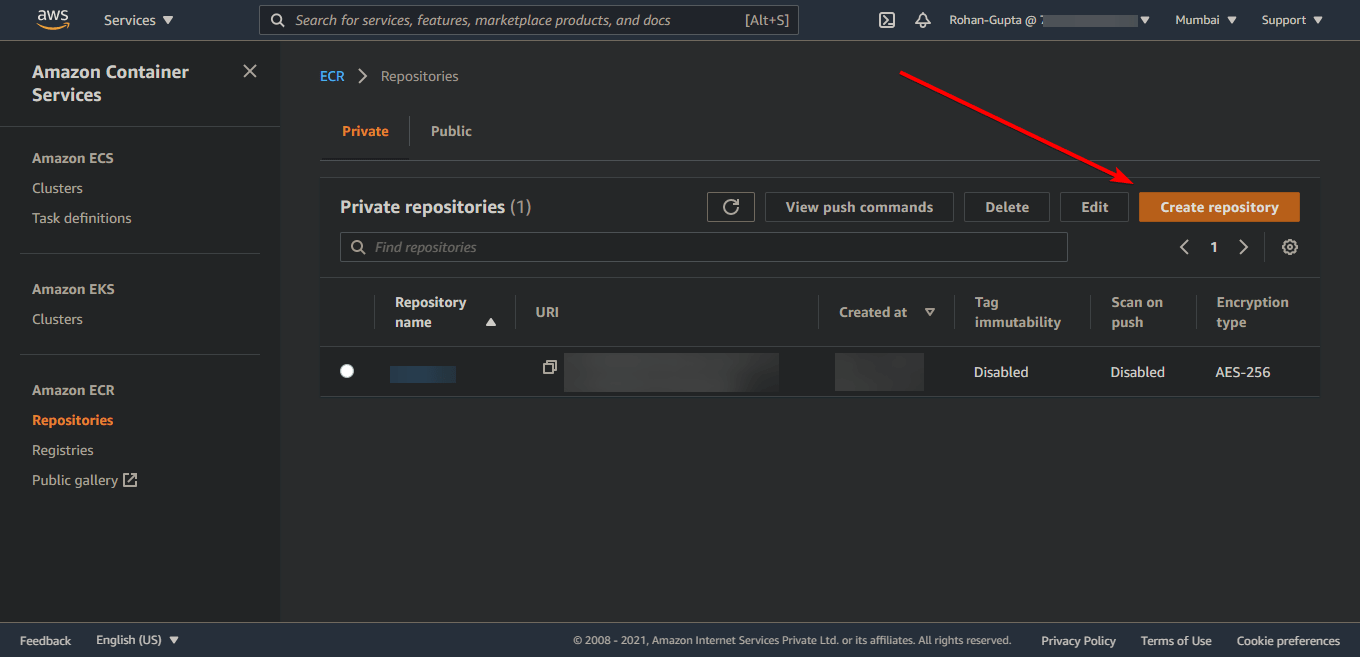Screen dimensions: 1360x657
Task: Click the Delete button
Action: [x=1007, y=207]
